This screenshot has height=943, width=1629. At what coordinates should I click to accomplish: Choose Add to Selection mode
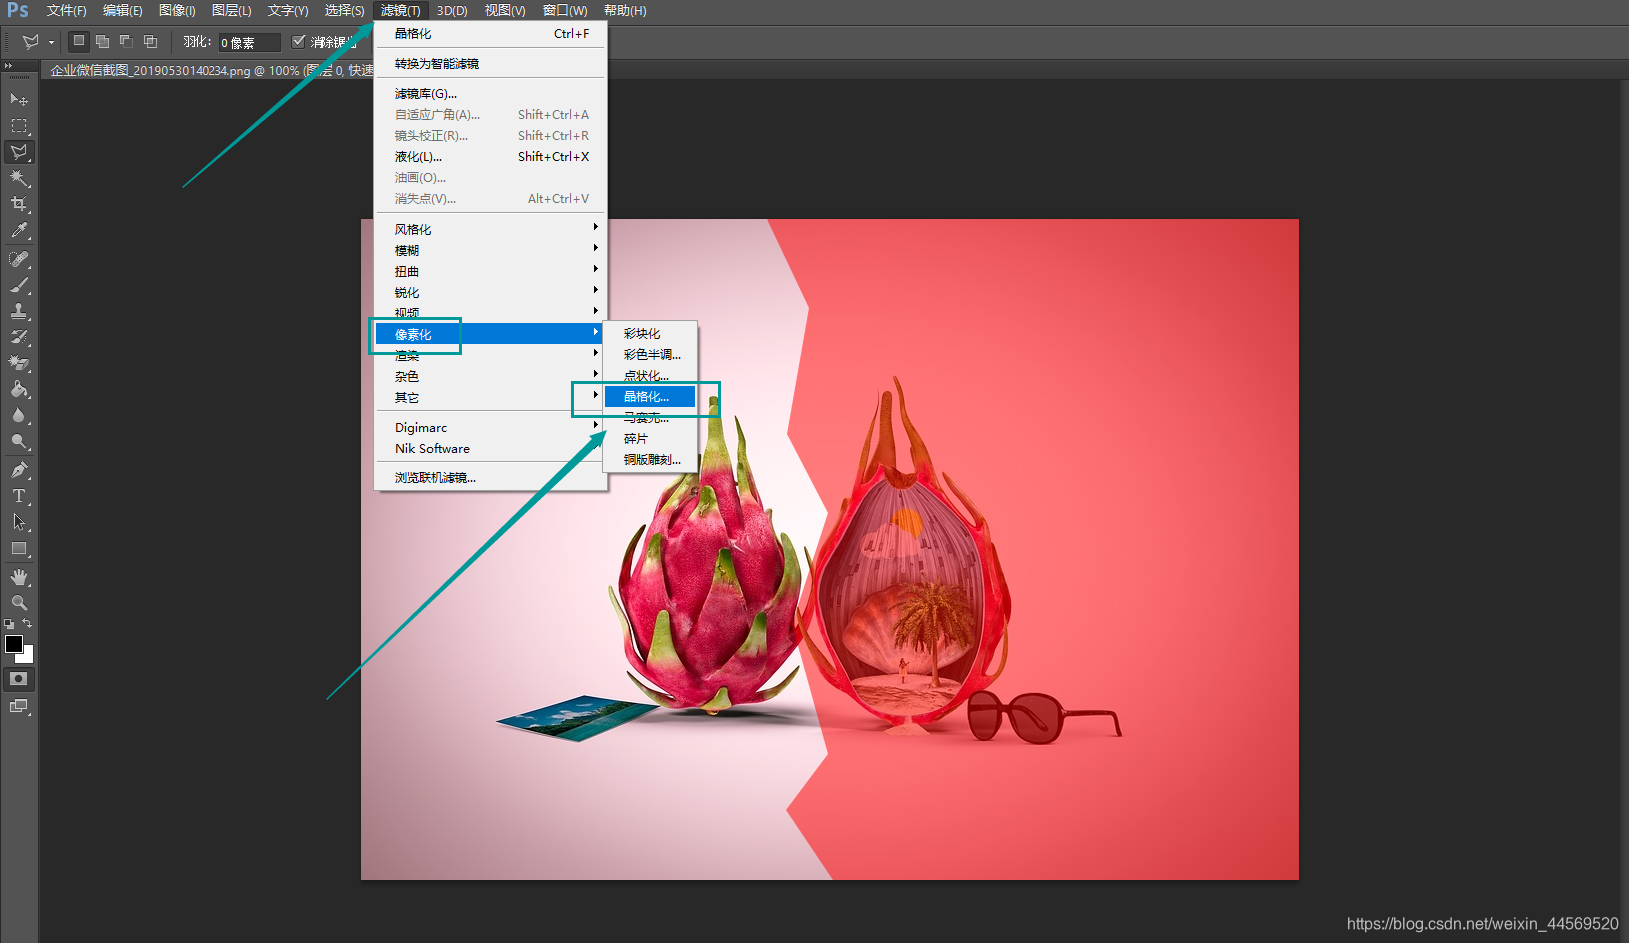[102, 41]
